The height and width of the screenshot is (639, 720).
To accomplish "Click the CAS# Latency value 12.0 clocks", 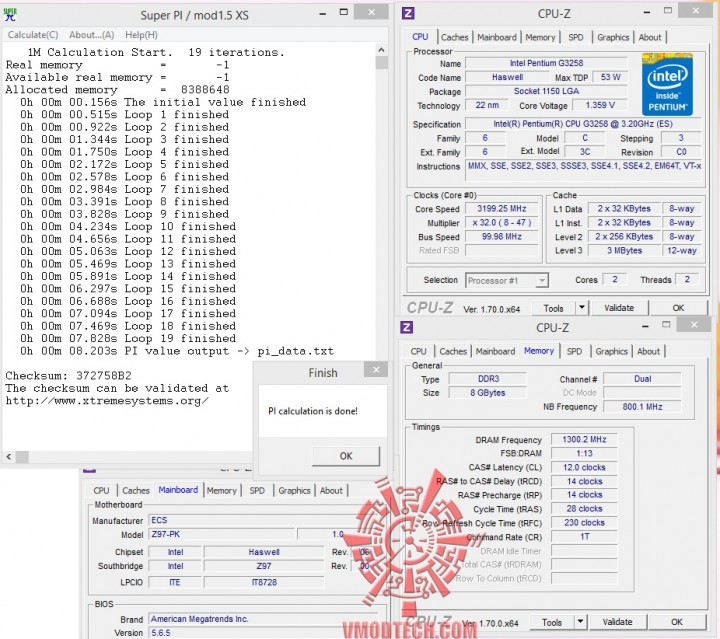I will click(584, 467).
